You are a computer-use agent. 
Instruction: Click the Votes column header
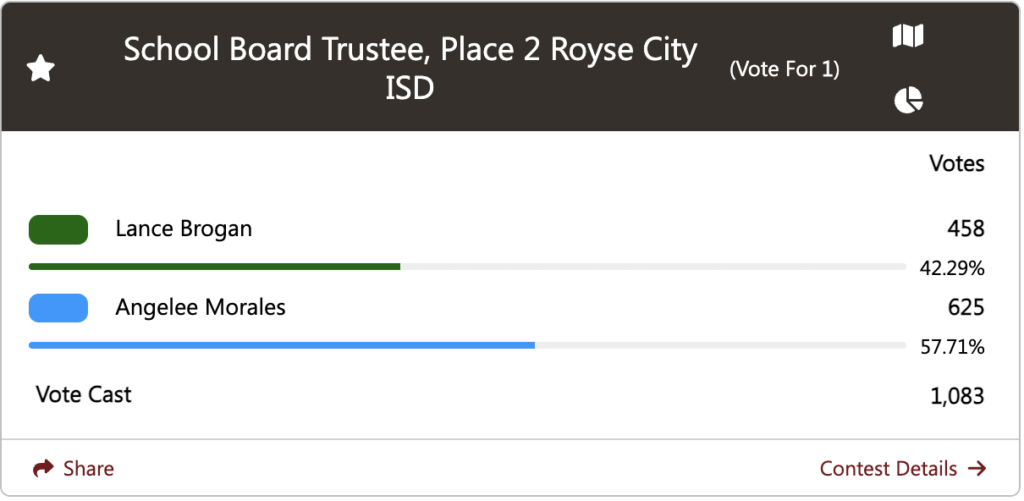point(957,163)
